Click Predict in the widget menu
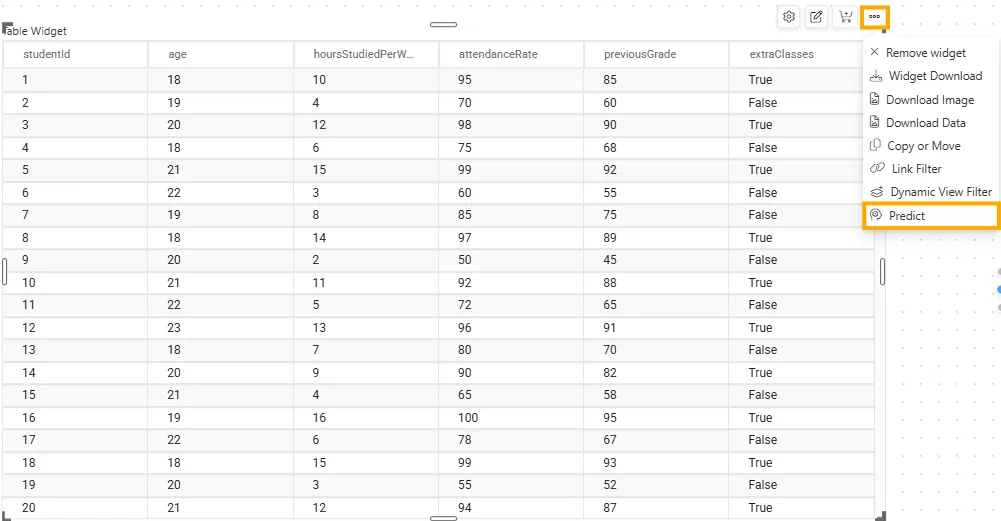The width and height of the screenshot is (1001, 521). pos(907,216)
